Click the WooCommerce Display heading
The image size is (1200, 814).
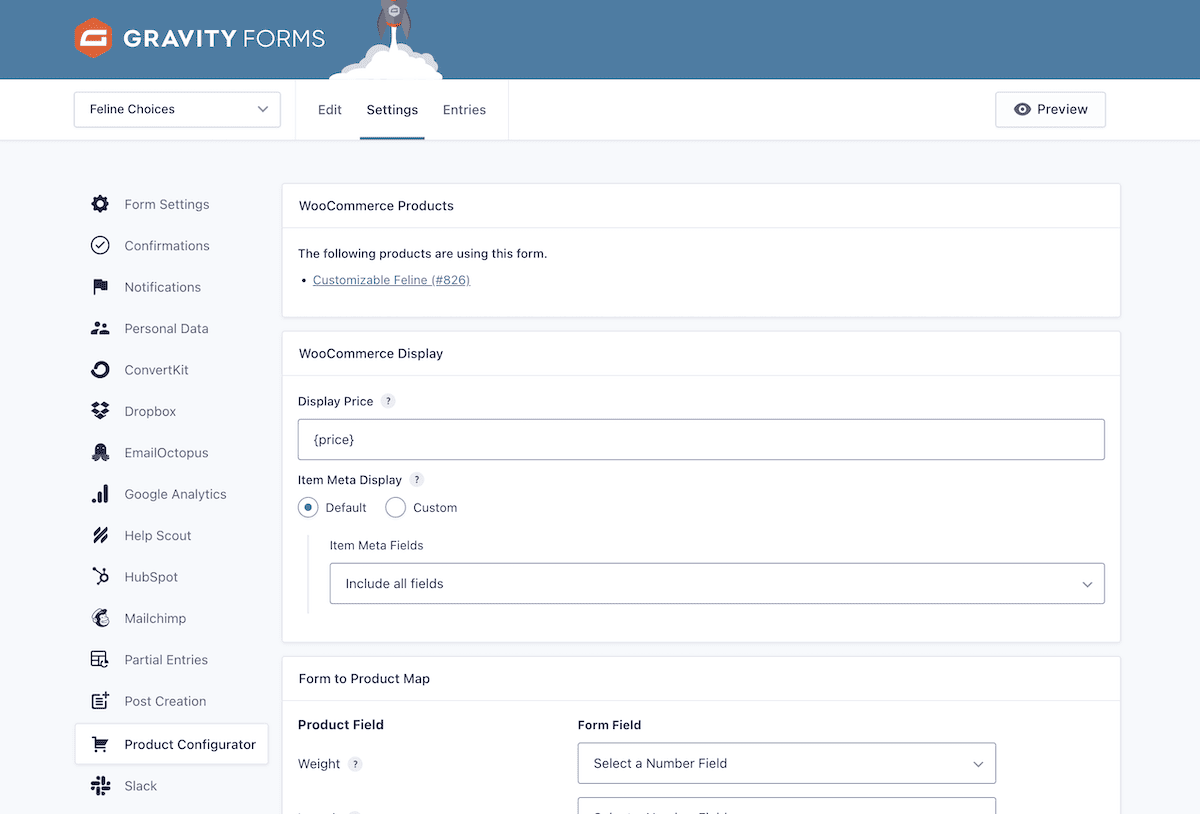point(371,353)
